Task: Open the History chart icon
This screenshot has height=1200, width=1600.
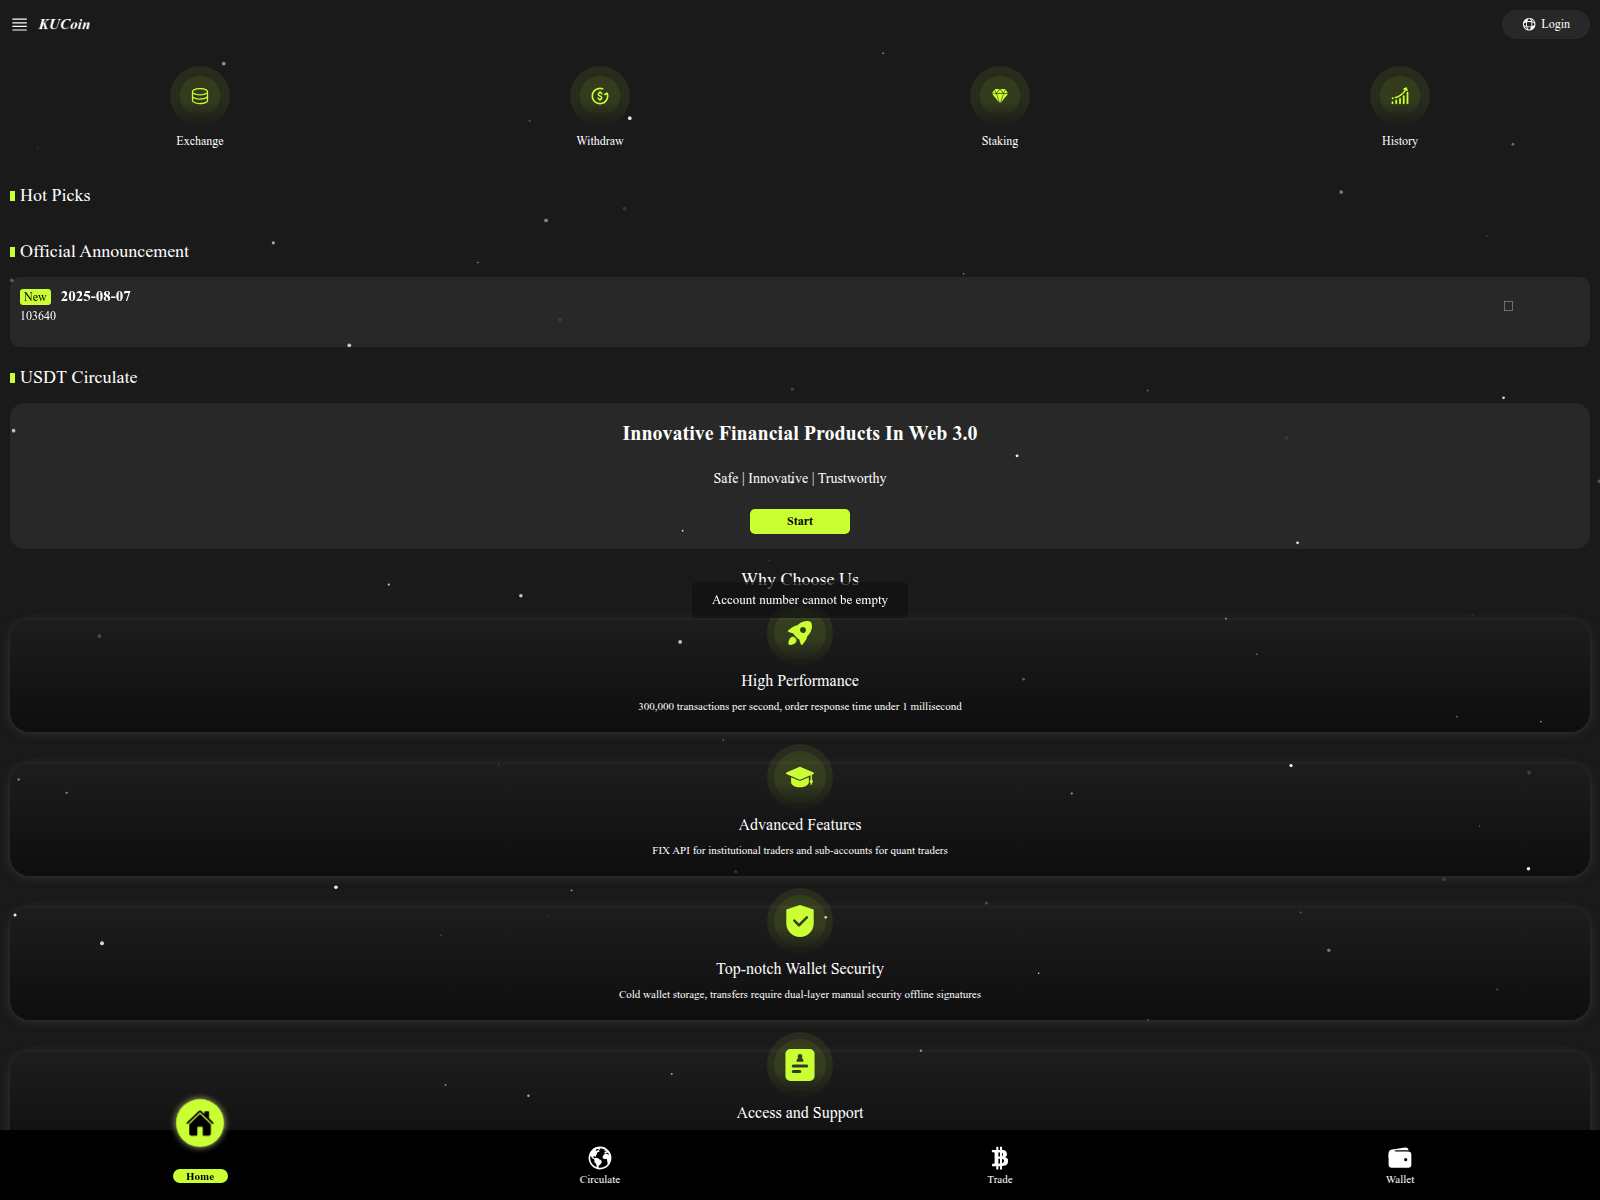Action: [x=1400, y=96]
